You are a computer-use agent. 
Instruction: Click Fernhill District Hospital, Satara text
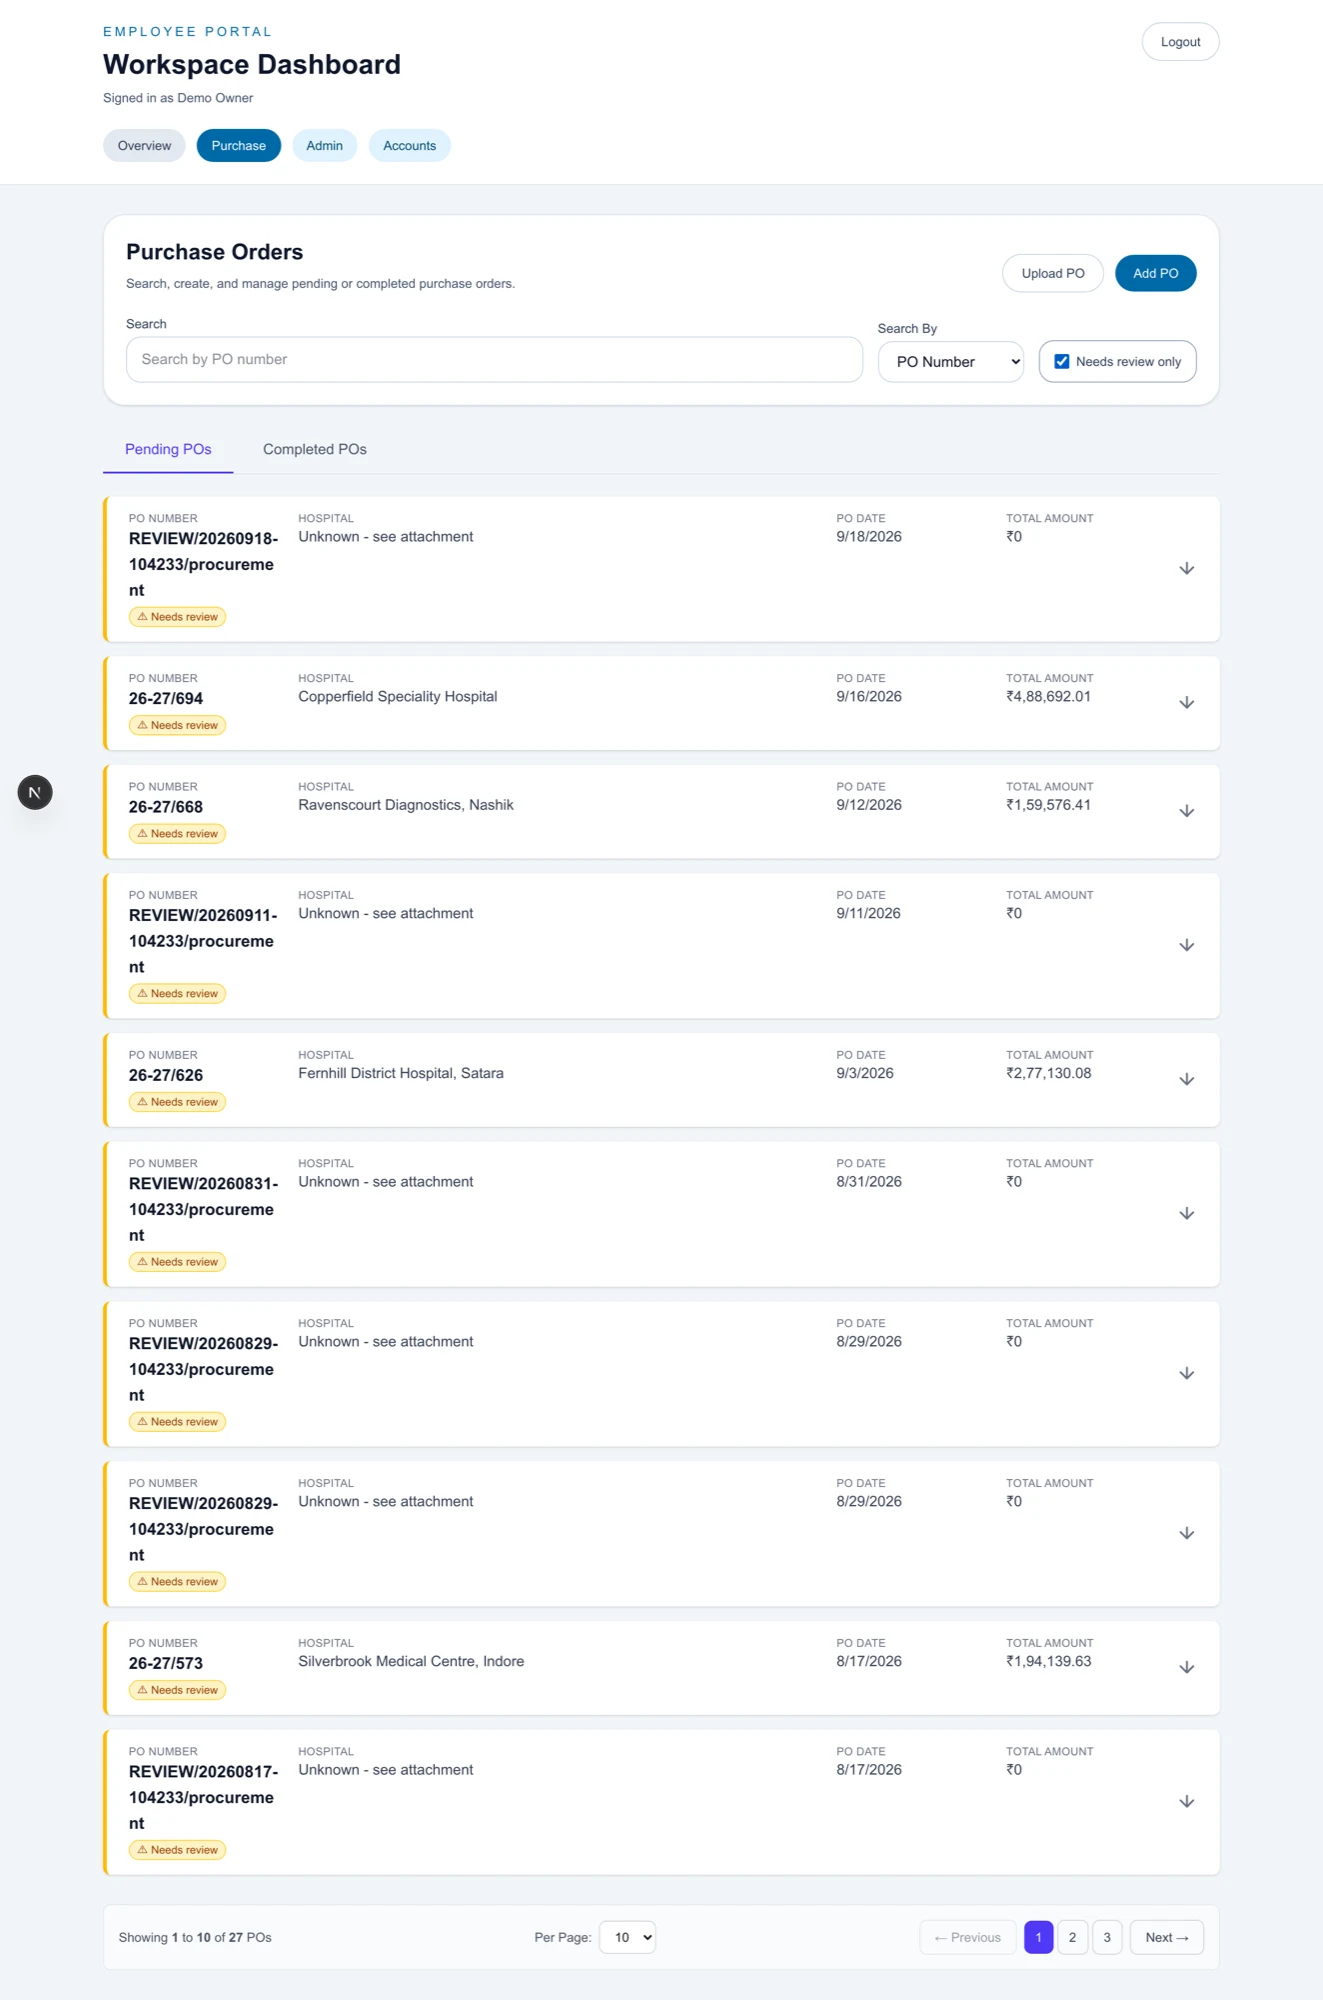401,1073
